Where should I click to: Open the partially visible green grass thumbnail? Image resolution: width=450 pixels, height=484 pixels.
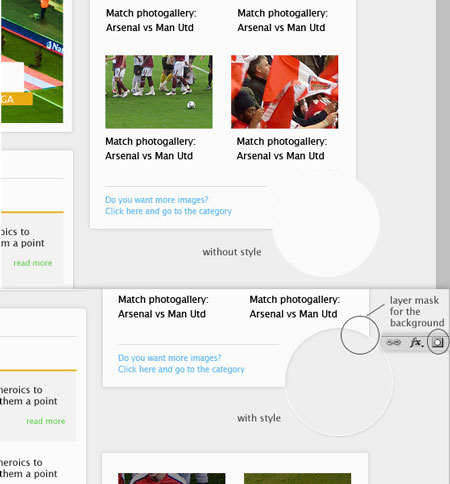pos(297,478)
